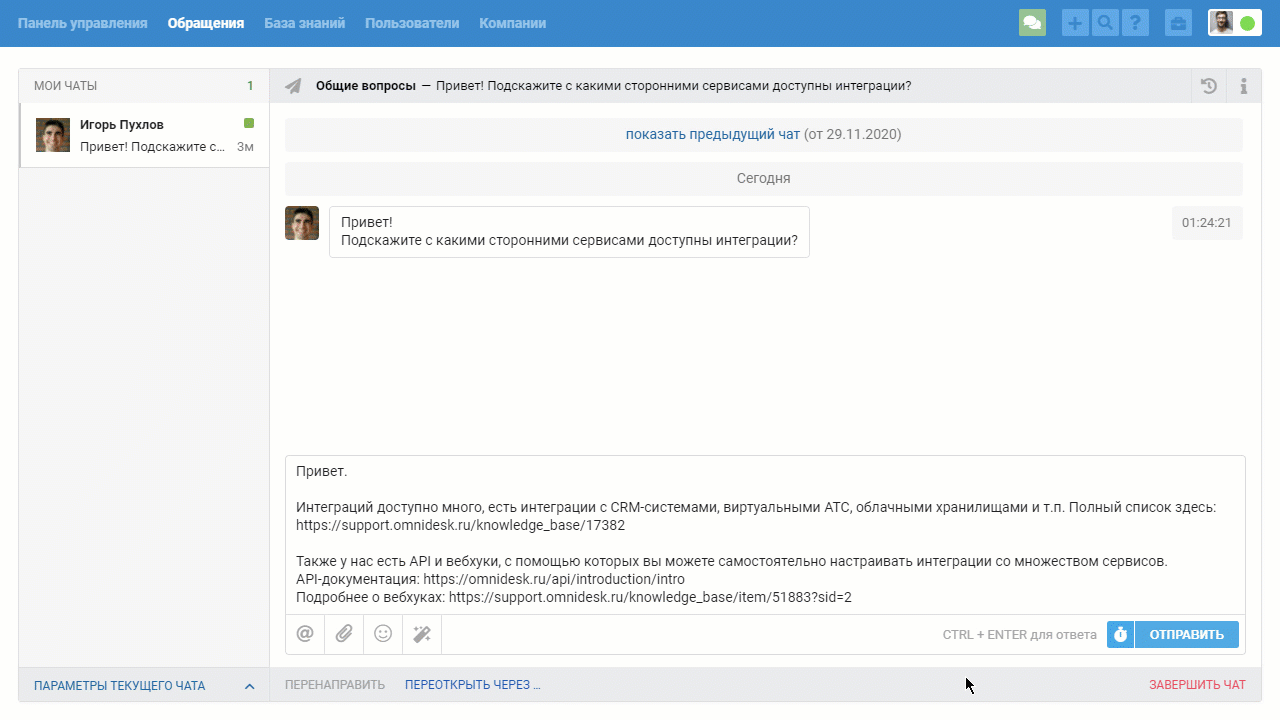Open the emoji smiley picker
This screenshot has height=720, width=1280.
click(383, 634)
